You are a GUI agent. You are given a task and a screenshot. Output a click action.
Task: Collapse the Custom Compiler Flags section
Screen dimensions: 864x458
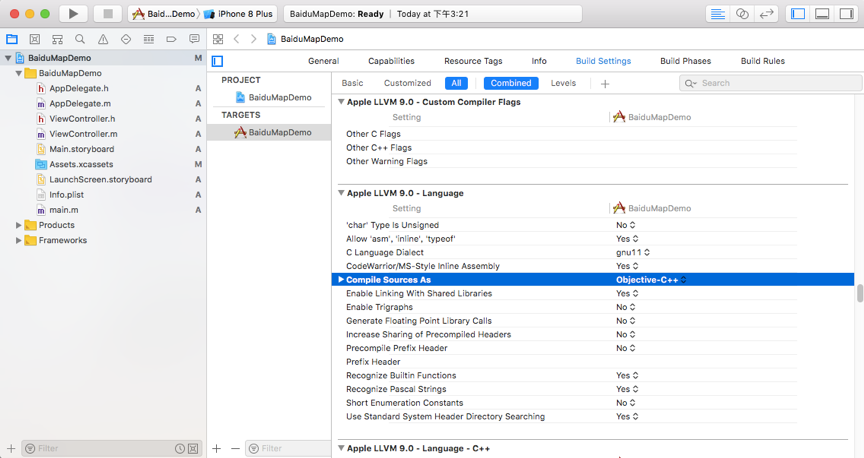click(x=341, y=102)
